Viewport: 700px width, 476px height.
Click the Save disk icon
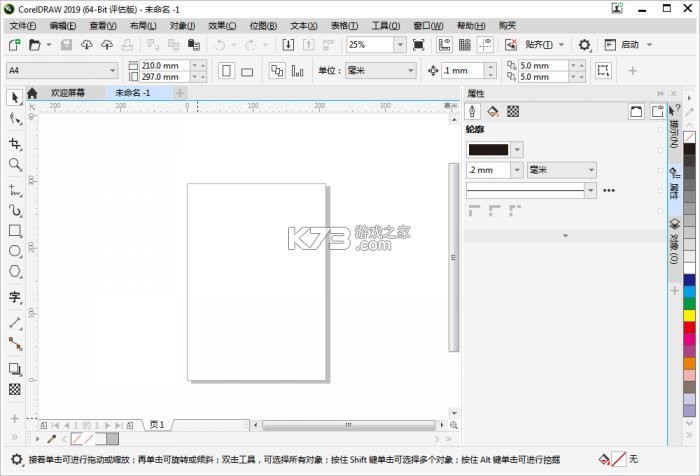67,45
